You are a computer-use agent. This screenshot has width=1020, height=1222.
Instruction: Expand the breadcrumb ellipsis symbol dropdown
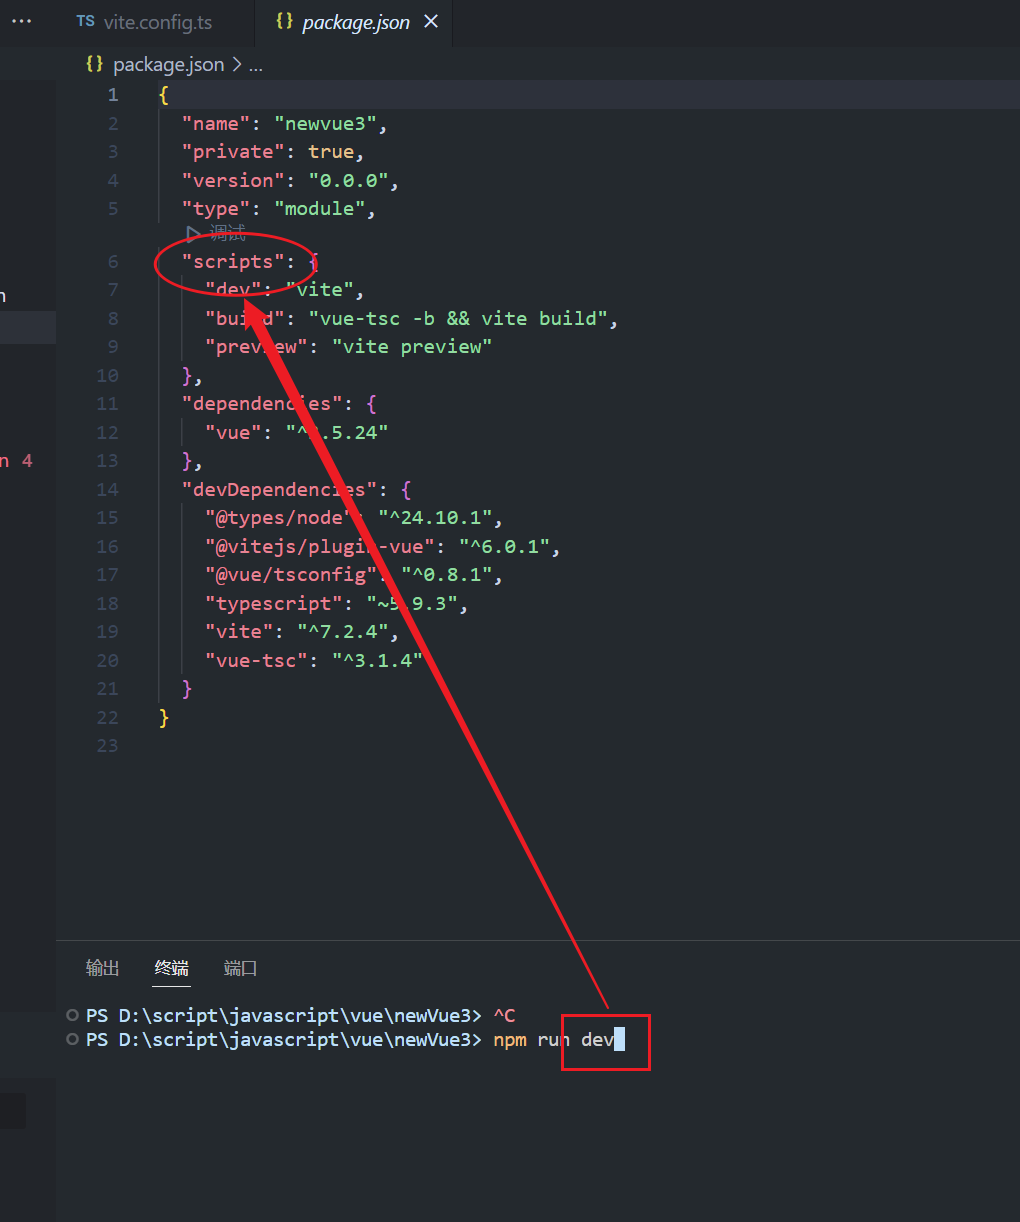pos(256,64)
